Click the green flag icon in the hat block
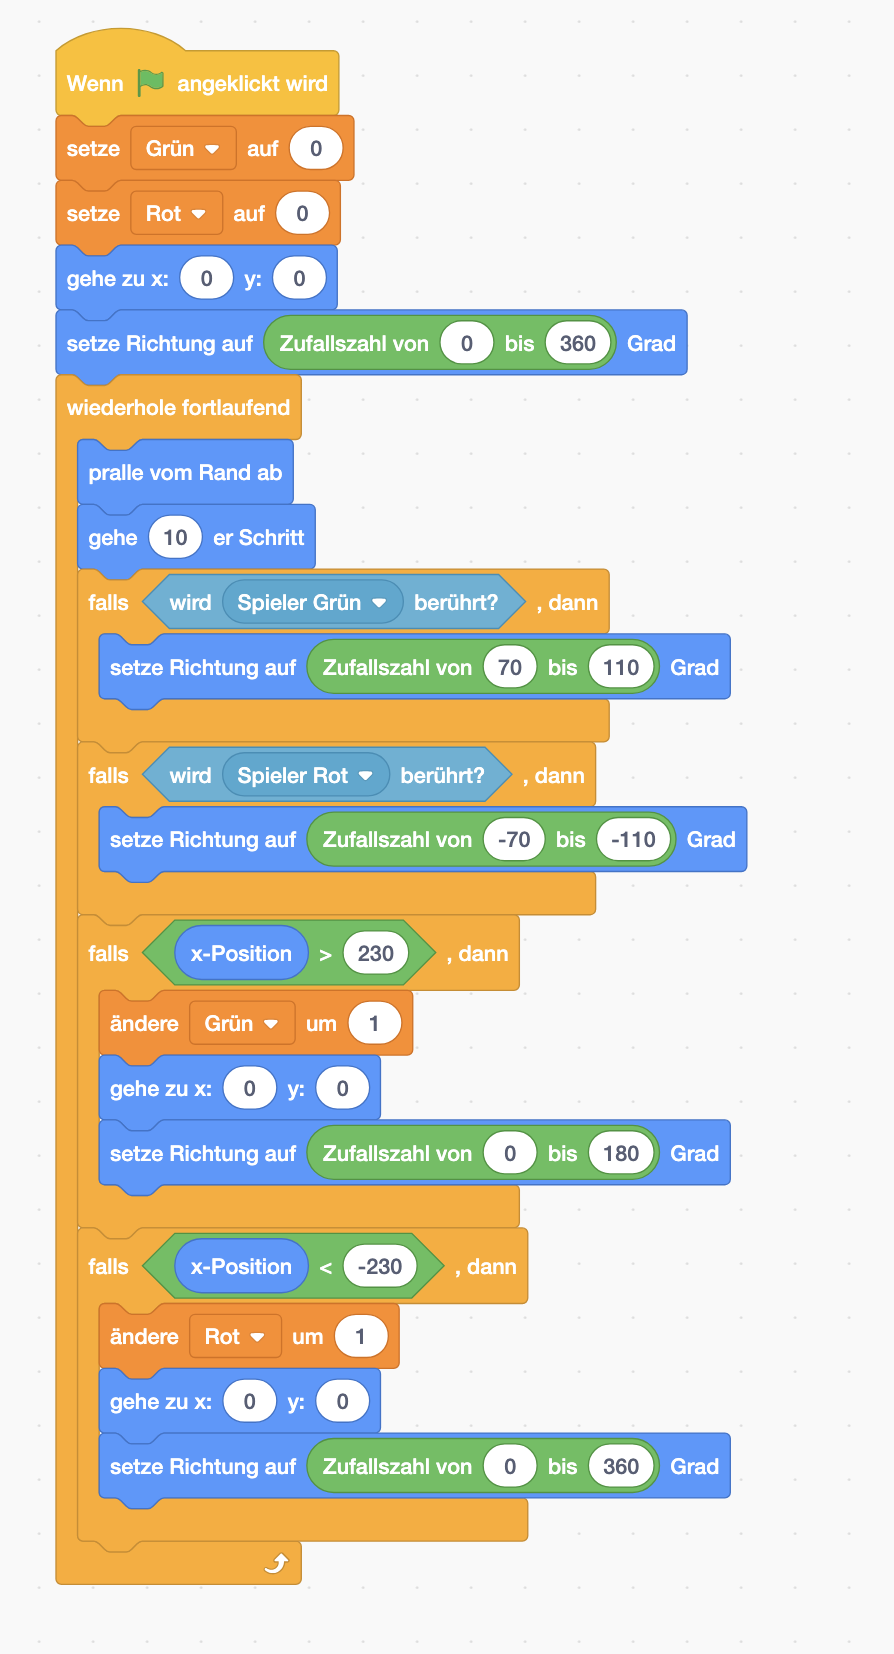The height and width of the screenshot is (1654, 894). click(x=150, y=82)
